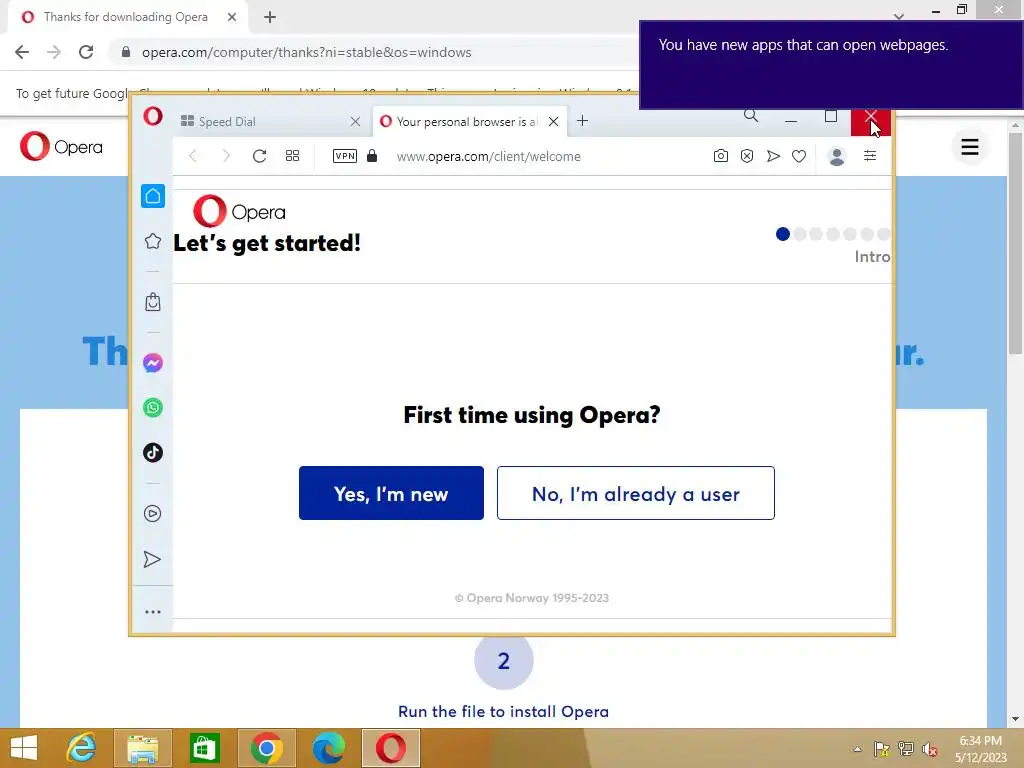This screenshot has width=1024, height=768.
Task: Open File Explorer from taskbar
Action: coord(143,748)
